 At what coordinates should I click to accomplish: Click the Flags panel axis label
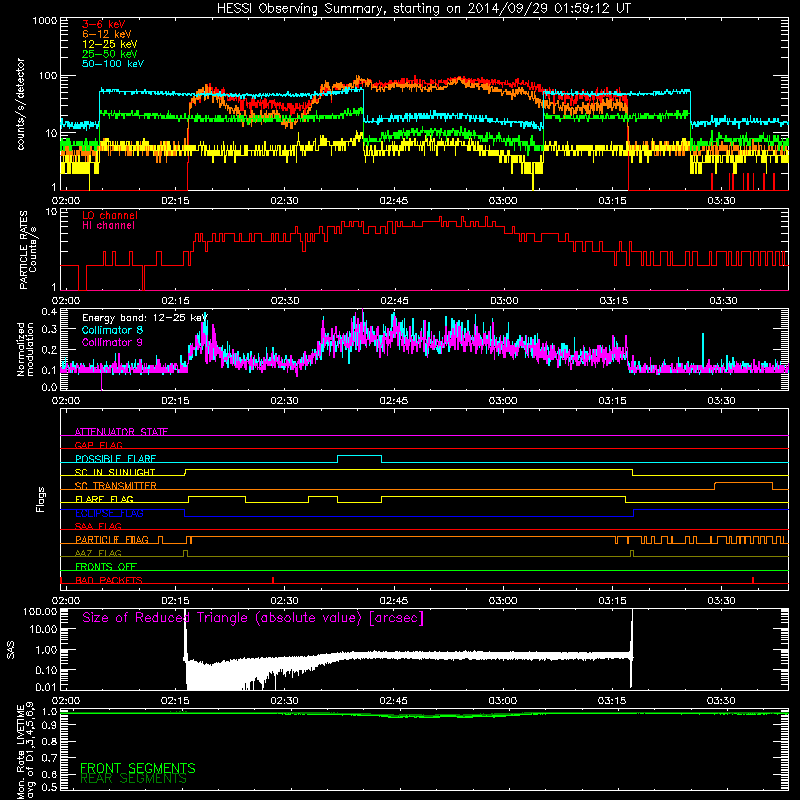pyautogui.click(x=41, y=499)
